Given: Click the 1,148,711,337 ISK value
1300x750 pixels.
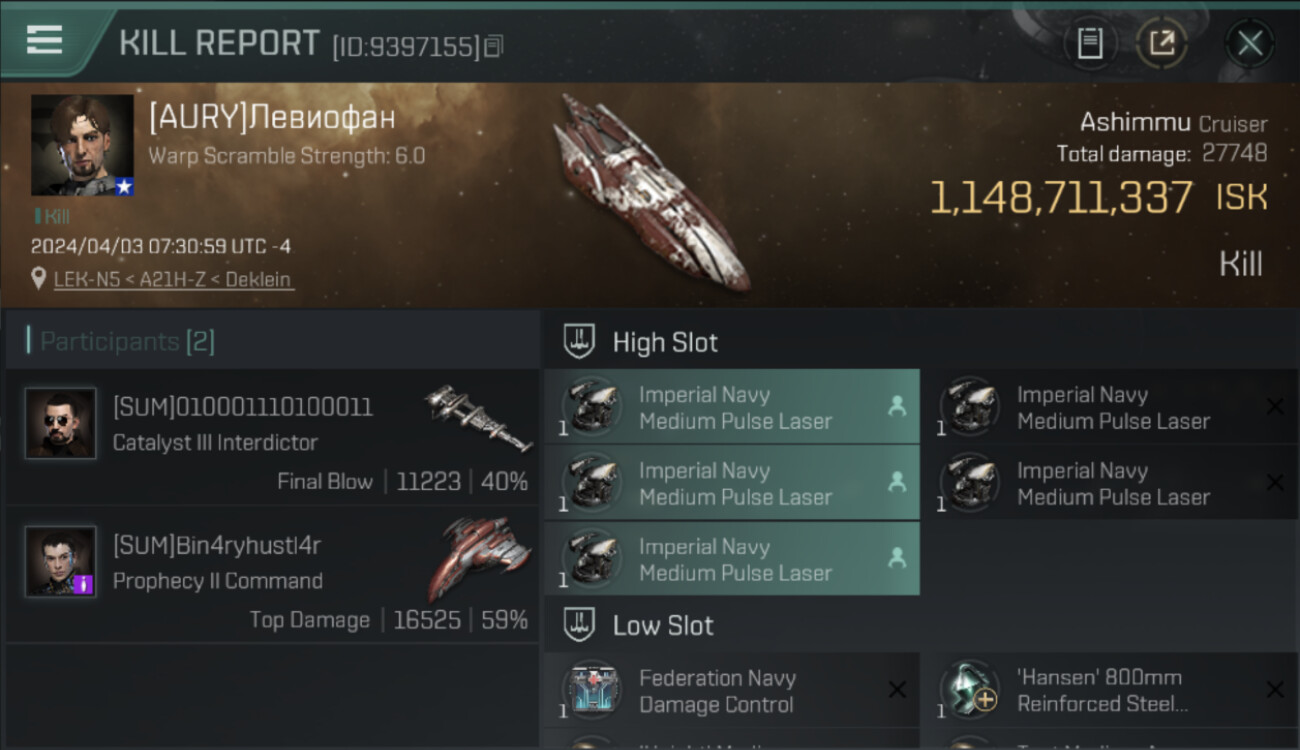Looking at the screenshot, I should coord(1061,198).
